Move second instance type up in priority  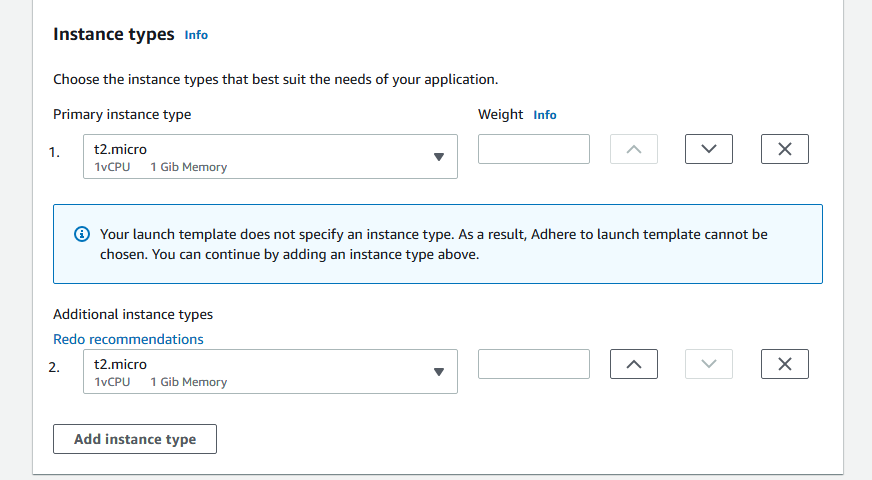point(633,364)
